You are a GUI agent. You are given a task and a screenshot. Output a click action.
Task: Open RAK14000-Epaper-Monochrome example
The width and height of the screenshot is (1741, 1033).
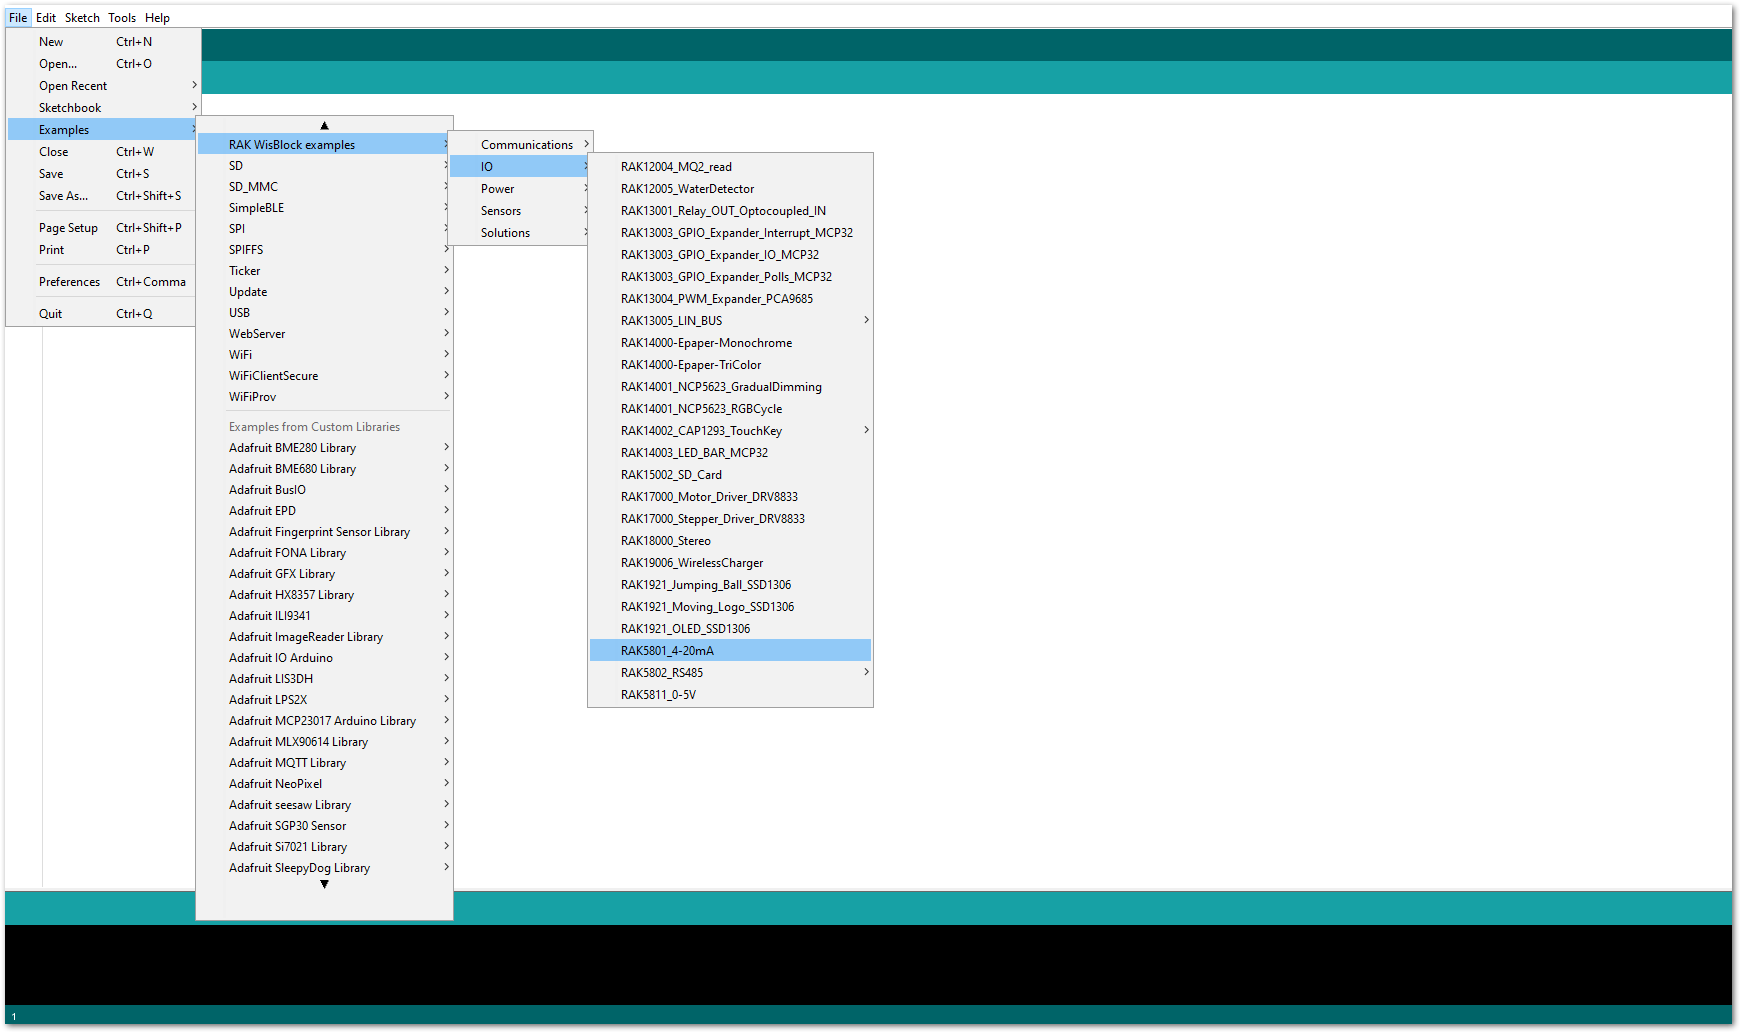coord(730,343)
